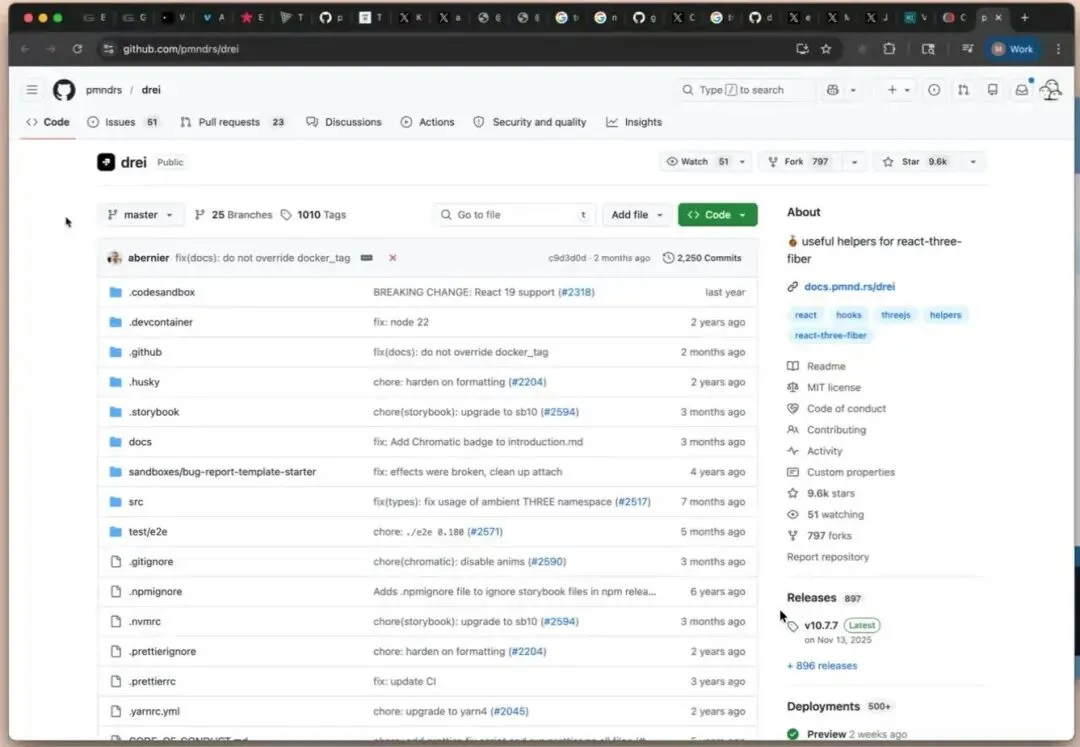
Task: Open Security and quality tab
Action: click(x=530, y=122)
